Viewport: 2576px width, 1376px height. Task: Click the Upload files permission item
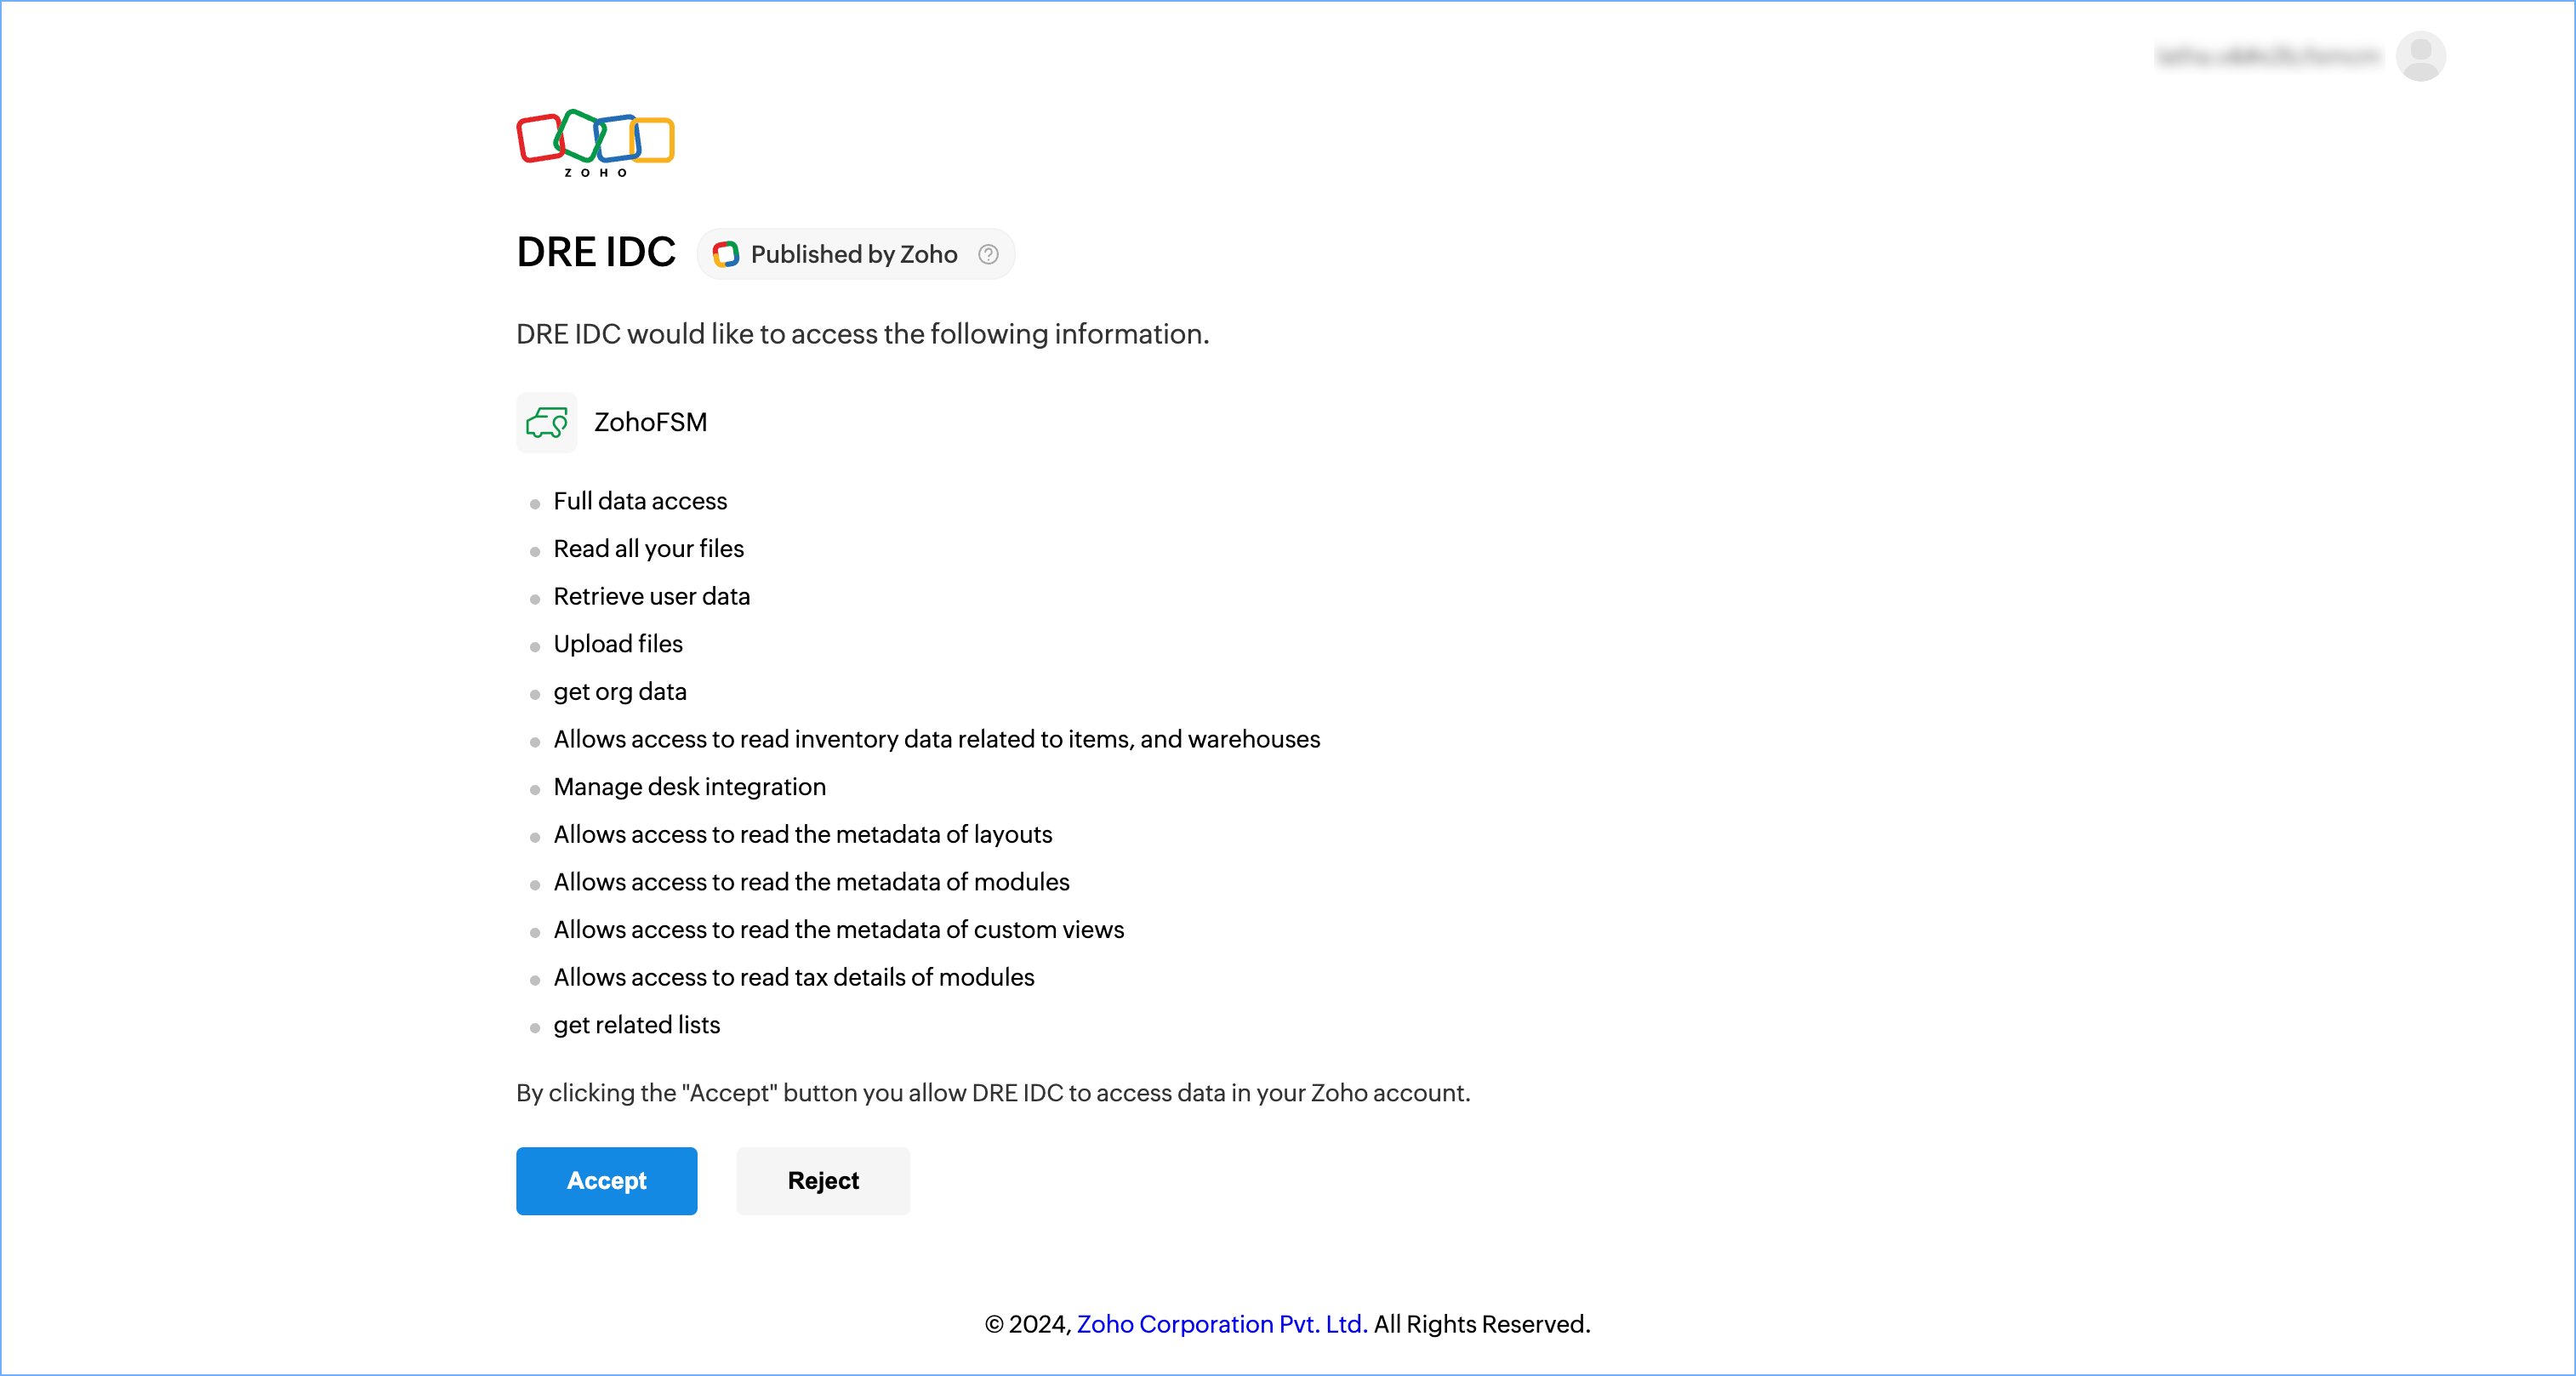(618, 644)
